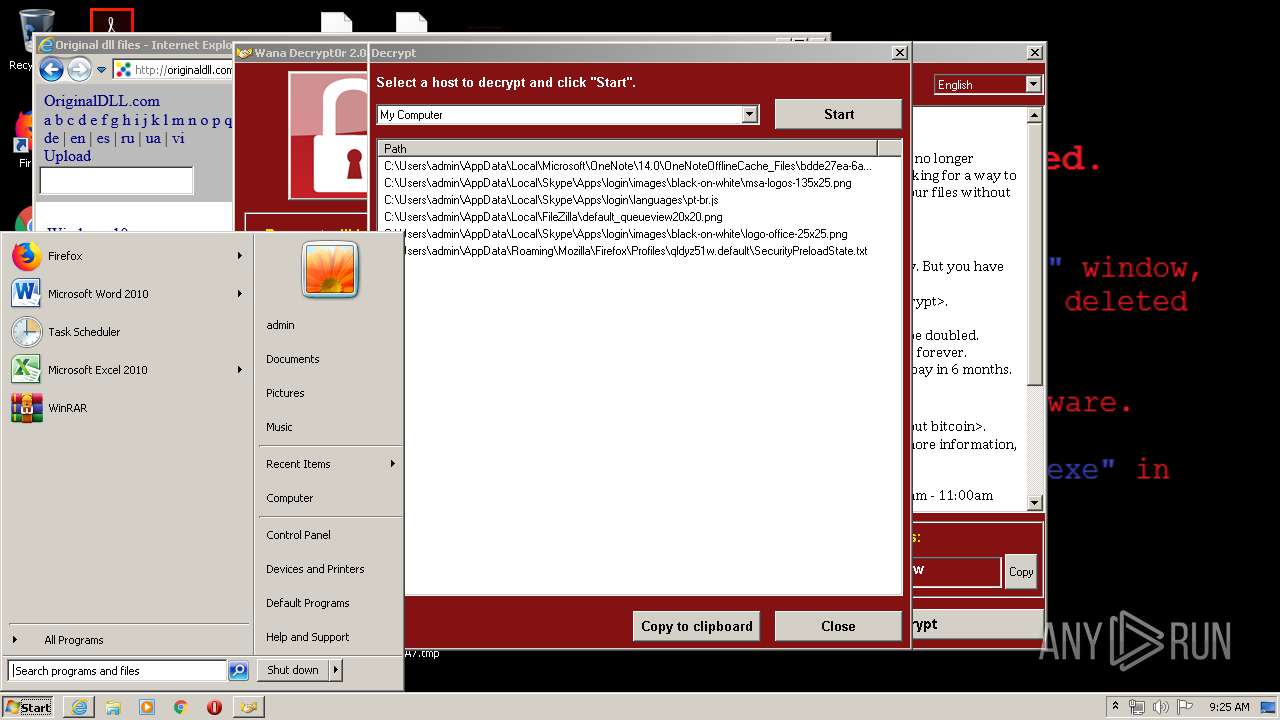Click the Internet Explorer address bar
1280x720 pixels.
(x=173, y=70)
